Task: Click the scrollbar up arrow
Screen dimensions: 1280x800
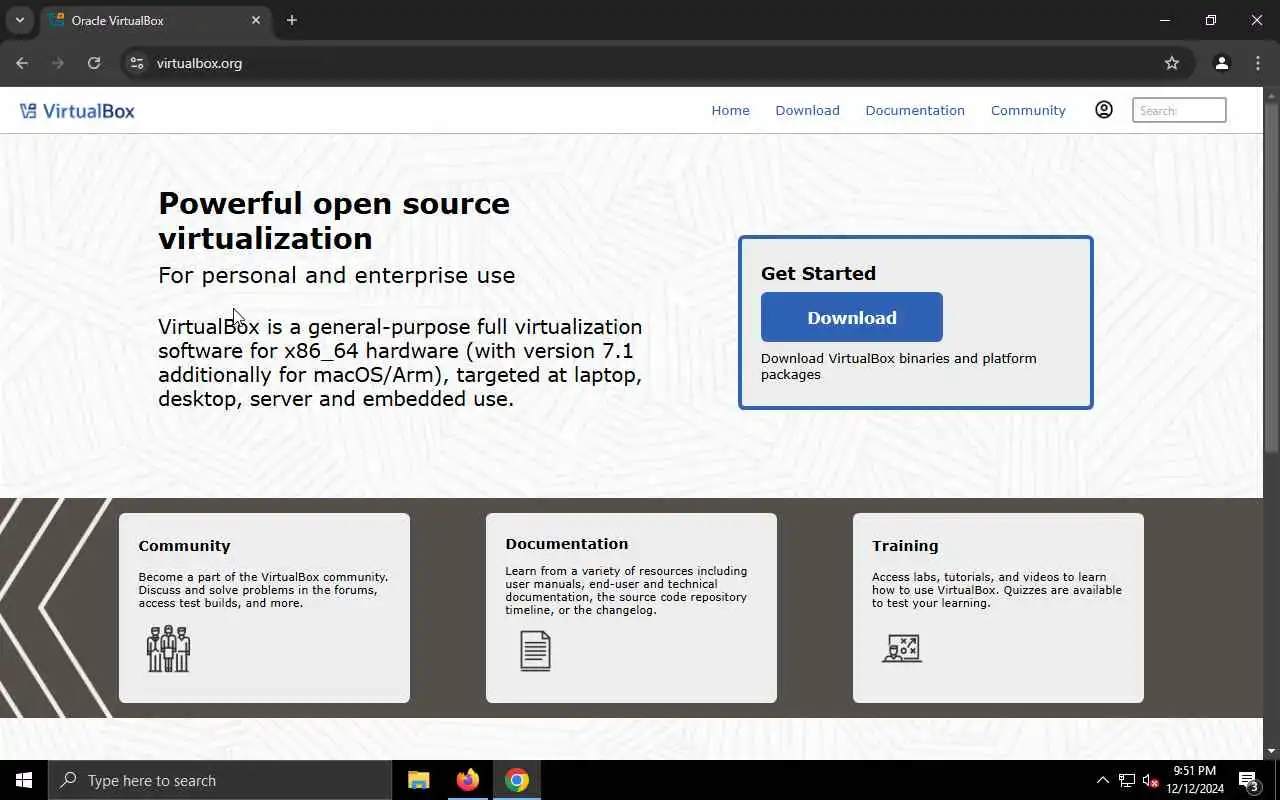Action: click(1271, 95)
